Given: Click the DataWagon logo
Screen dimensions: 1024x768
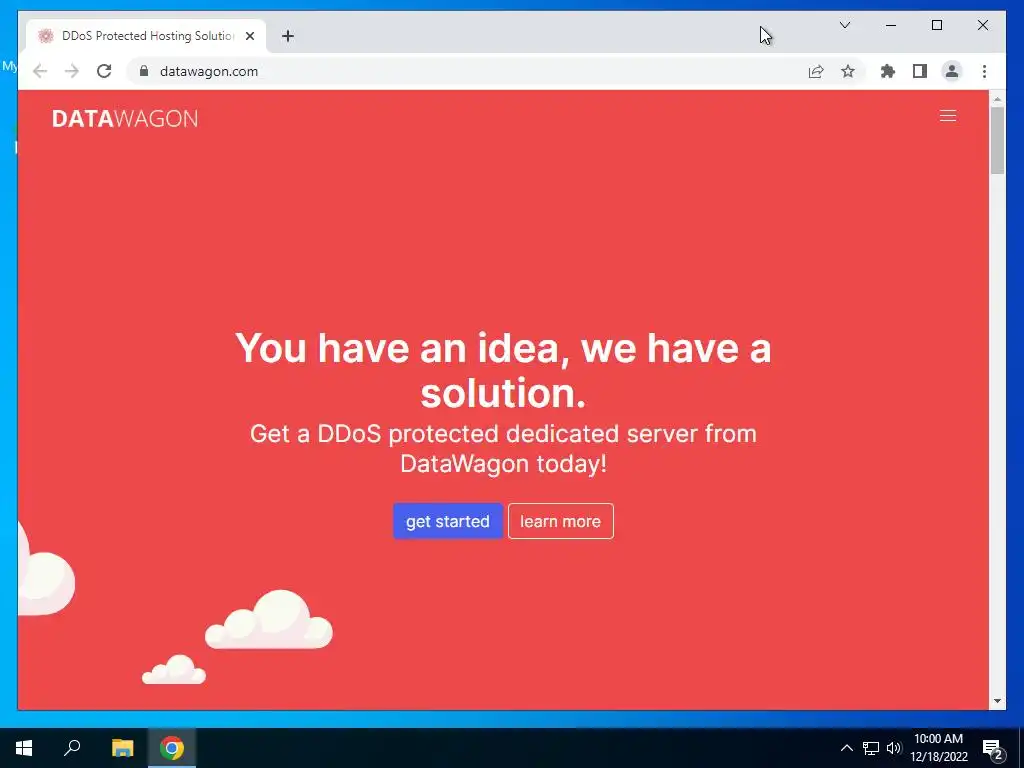Looking at the screenshot, I should pos(125,118).
